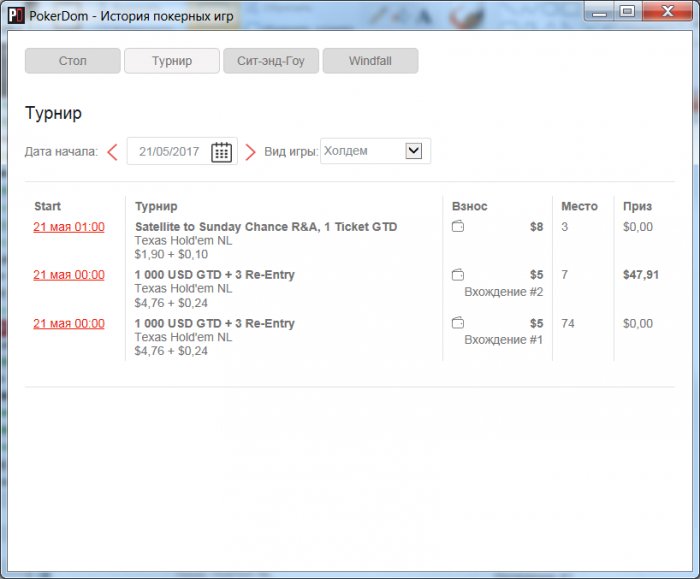Click the Взнос column header
The width and height of the screenshot is (700, 579).
click(x=470, y=206)
